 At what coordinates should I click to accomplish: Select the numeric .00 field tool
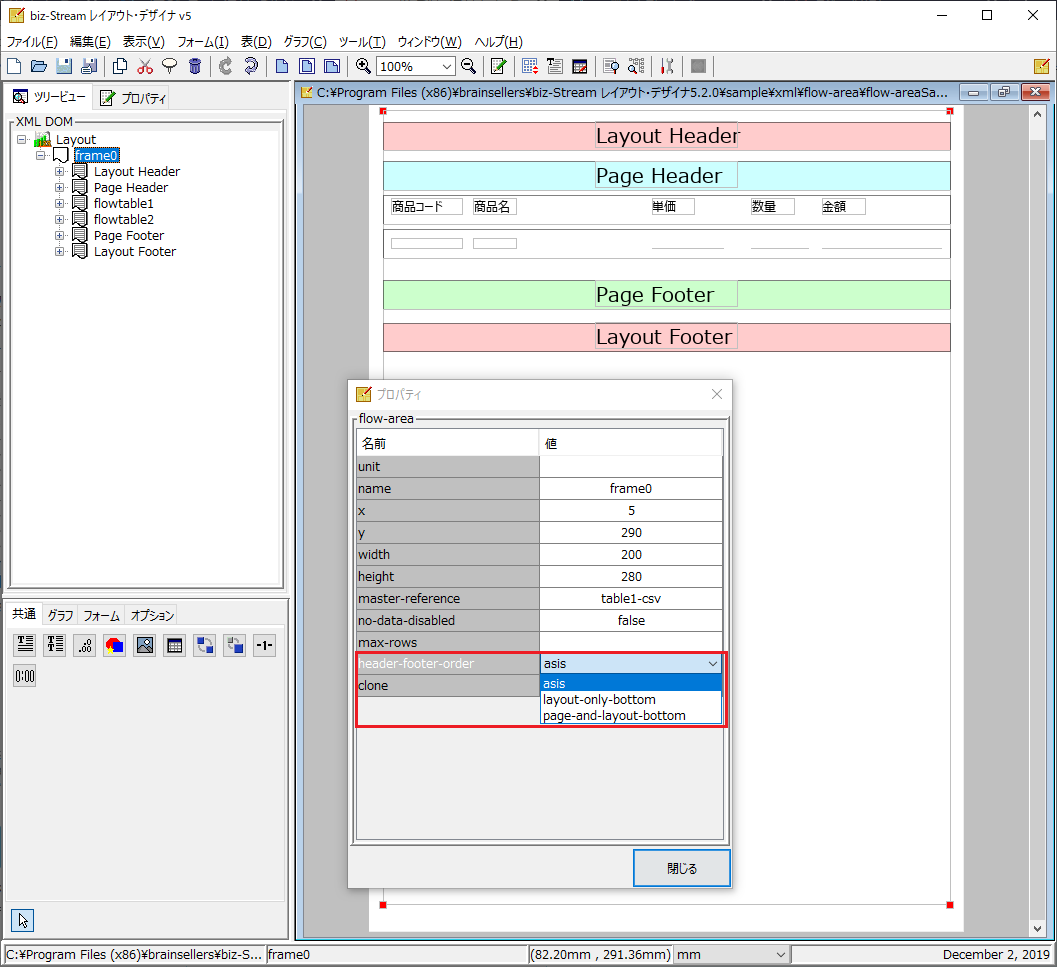84,645
